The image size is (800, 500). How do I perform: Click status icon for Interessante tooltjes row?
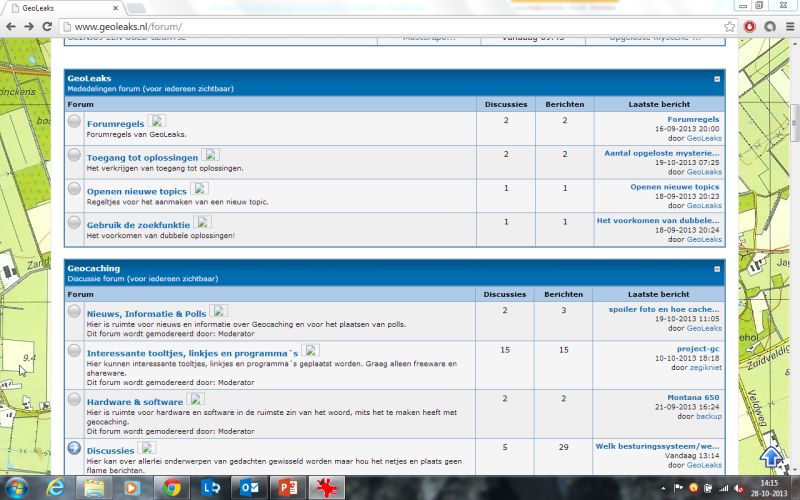tap(74, 351)
